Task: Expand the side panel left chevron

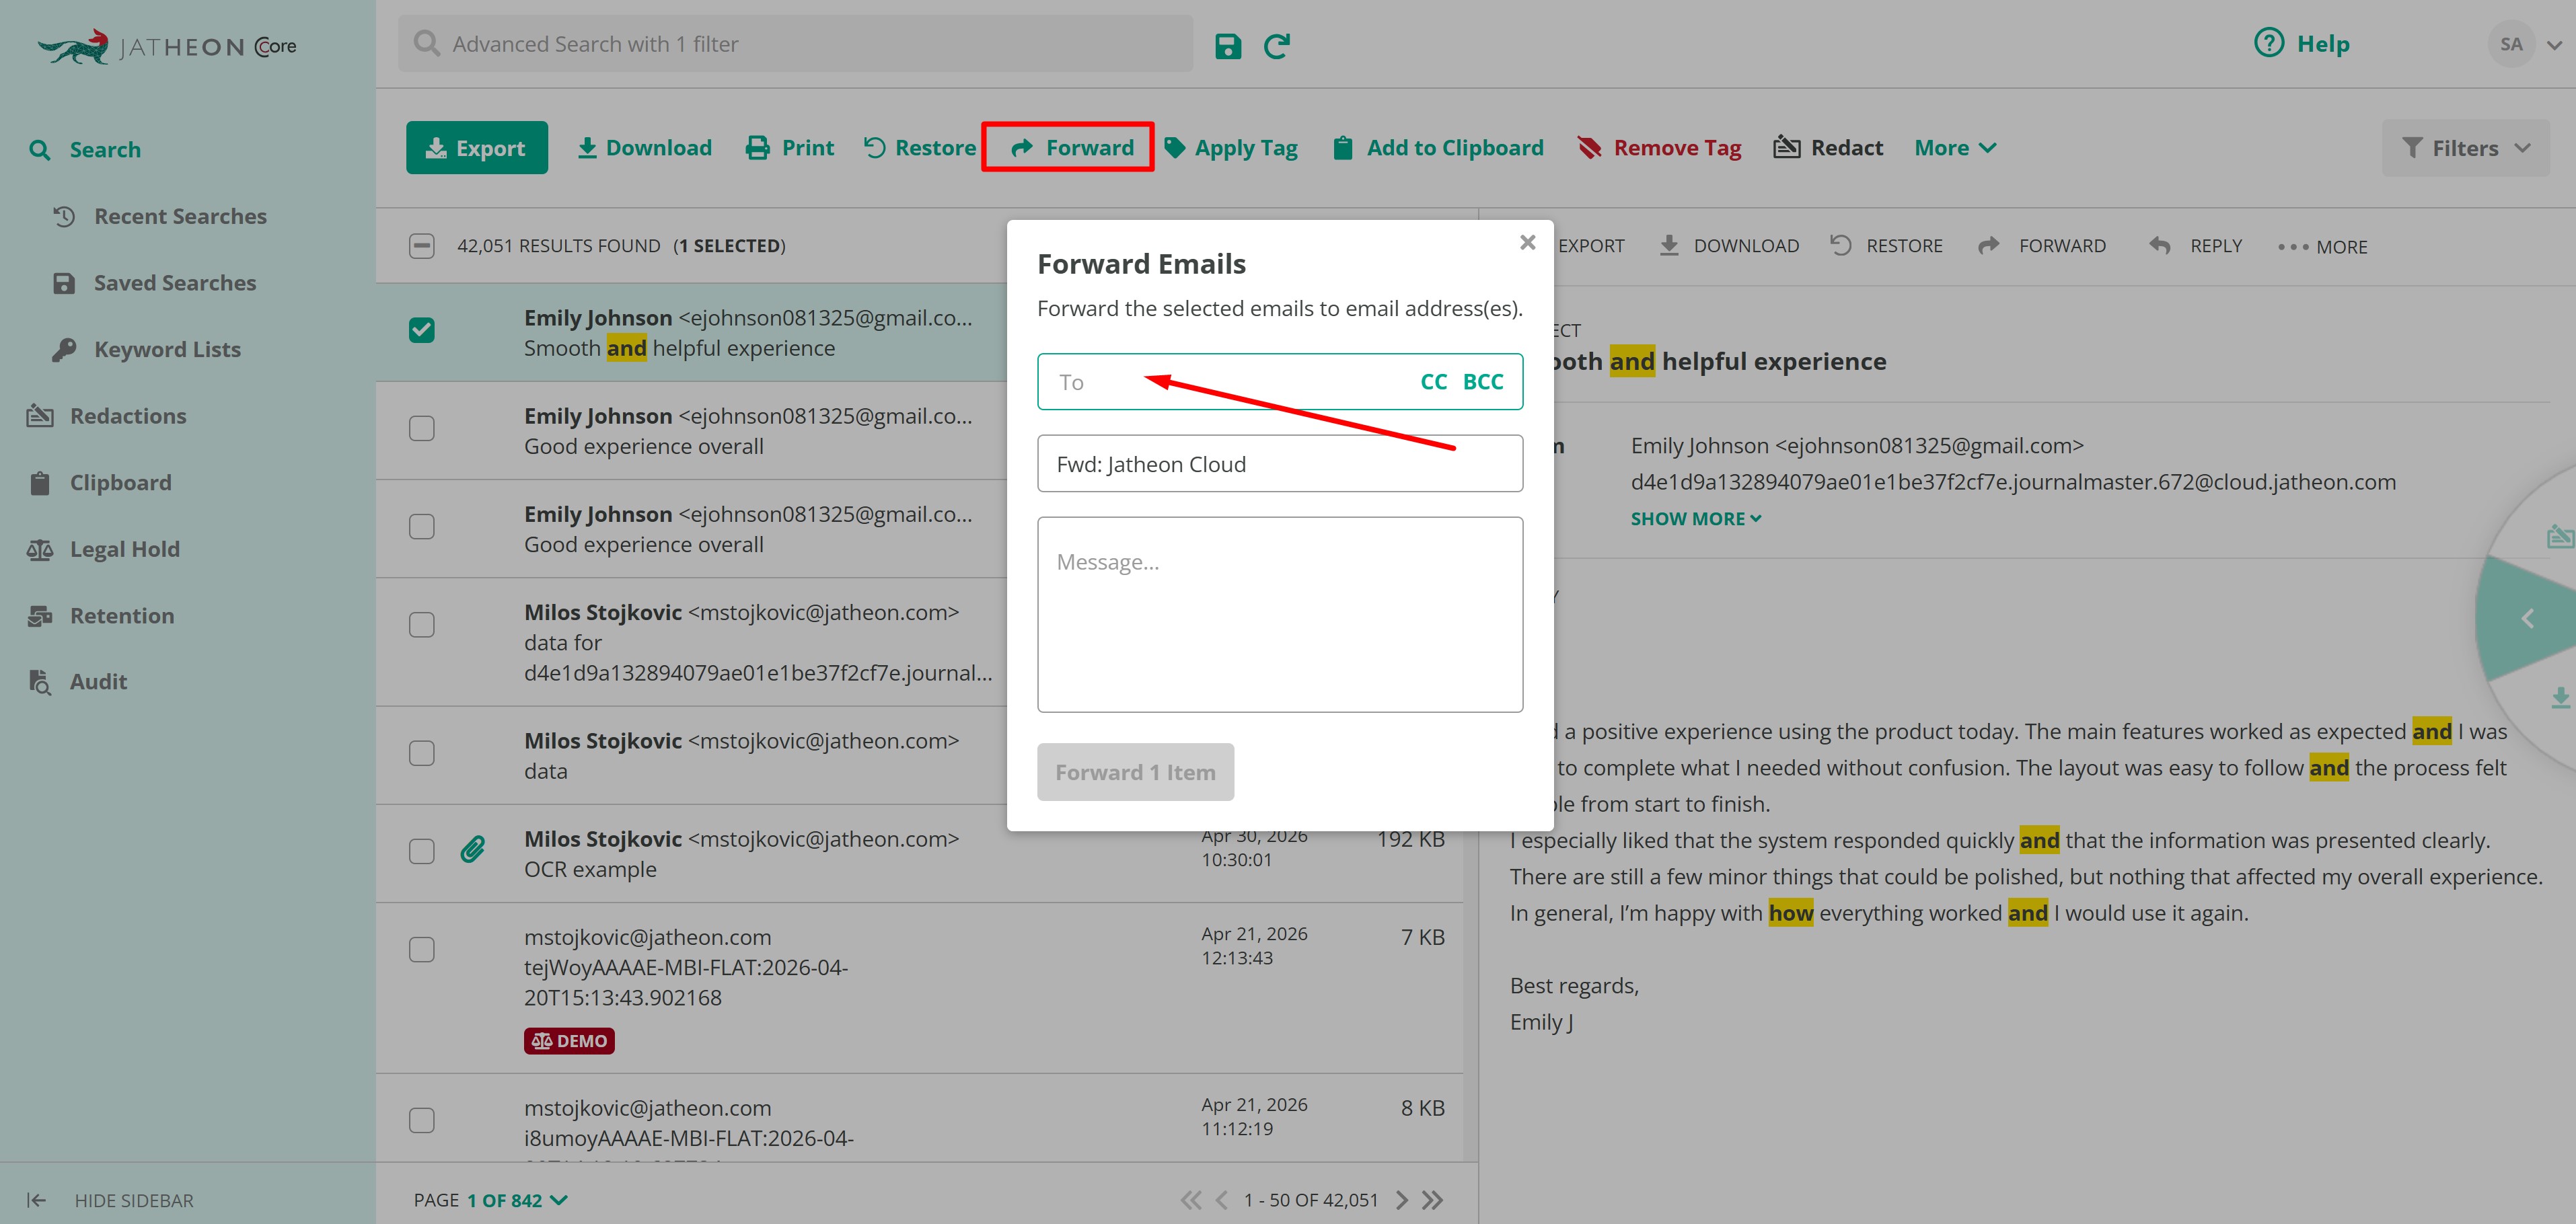Action: pos(2527,619)
